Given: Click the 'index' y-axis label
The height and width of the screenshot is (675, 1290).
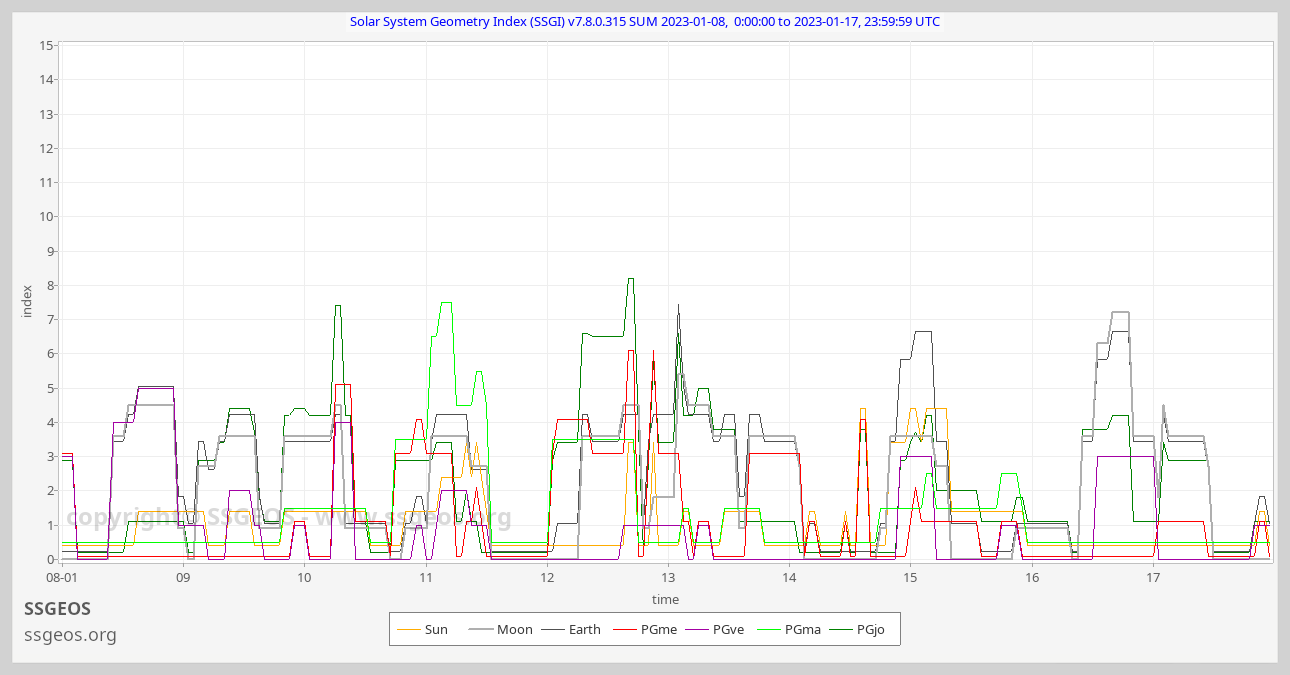Looking at the screenshot, I should click(x=27, y=301).
